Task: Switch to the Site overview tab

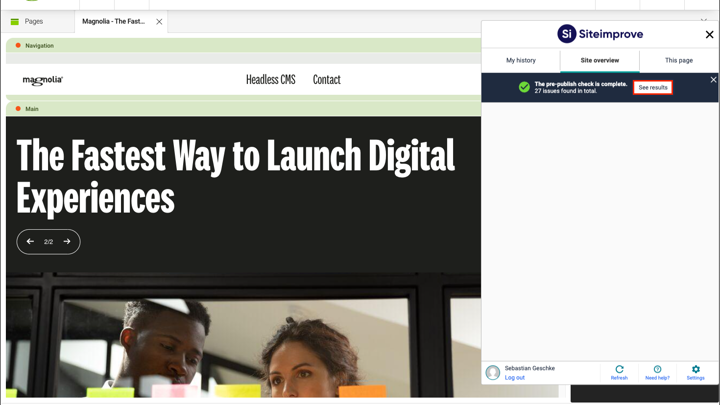Action: coord(599,60)
